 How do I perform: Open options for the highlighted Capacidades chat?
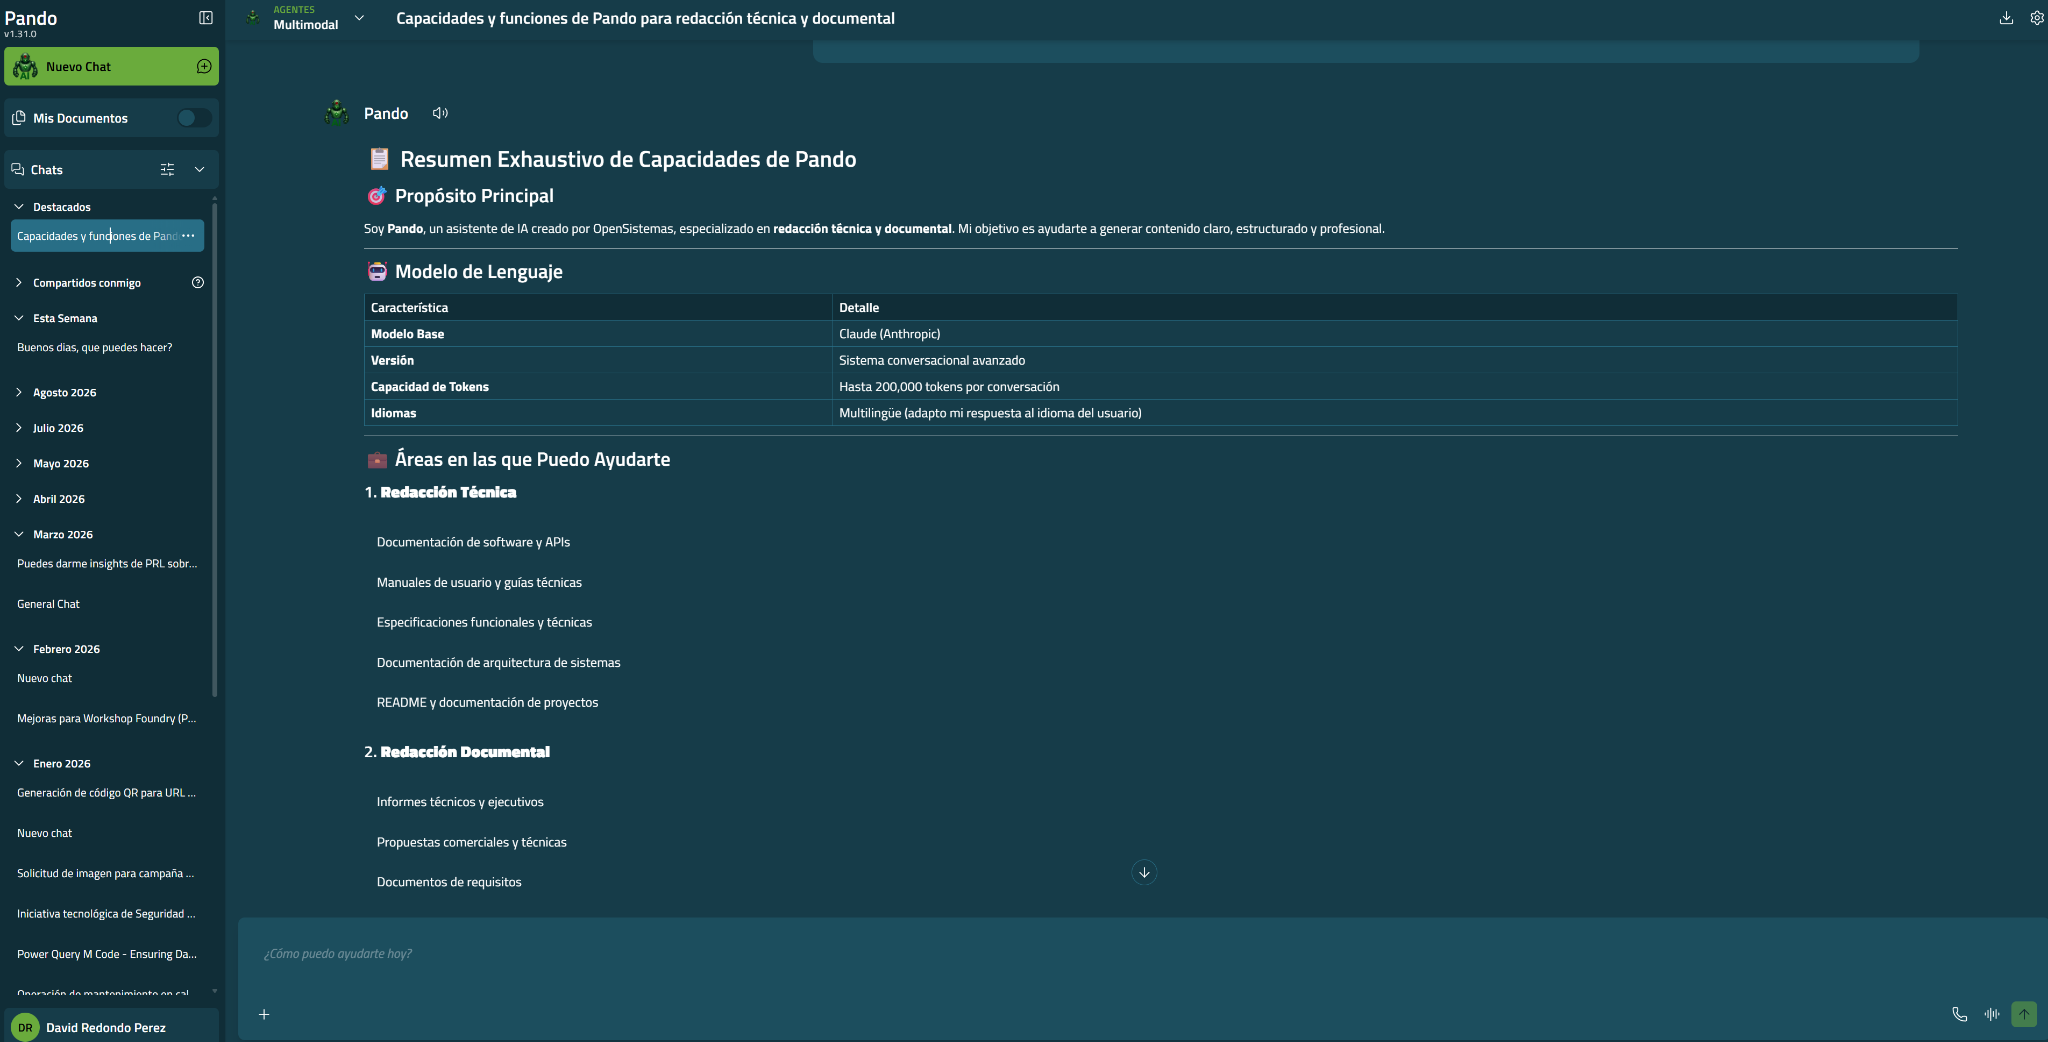tap(188, 236)
